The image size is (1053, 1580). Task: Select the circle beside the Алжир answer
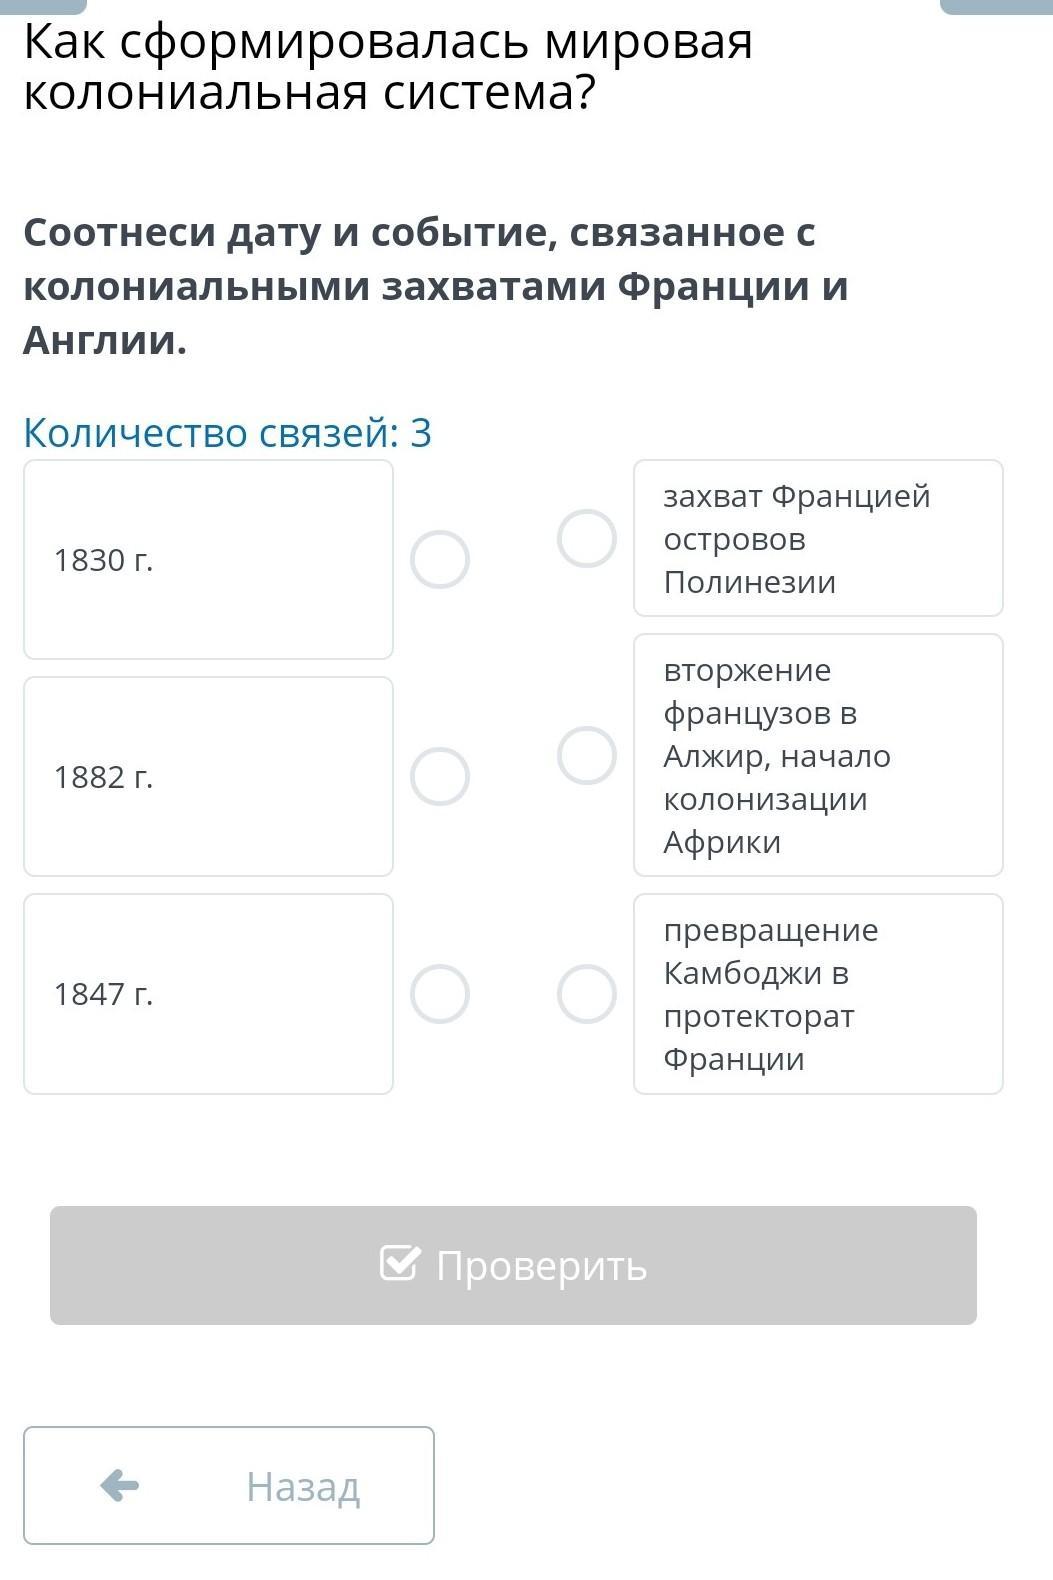587,756
